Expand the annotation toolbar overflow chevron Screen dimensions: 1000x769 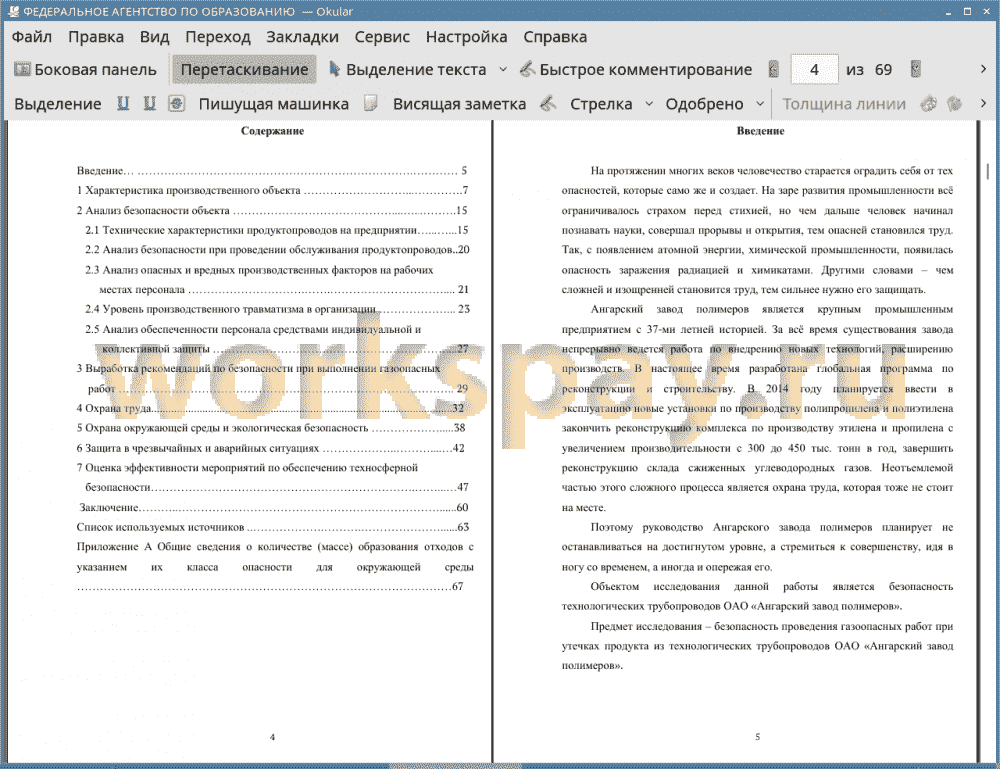pos(983,103)
